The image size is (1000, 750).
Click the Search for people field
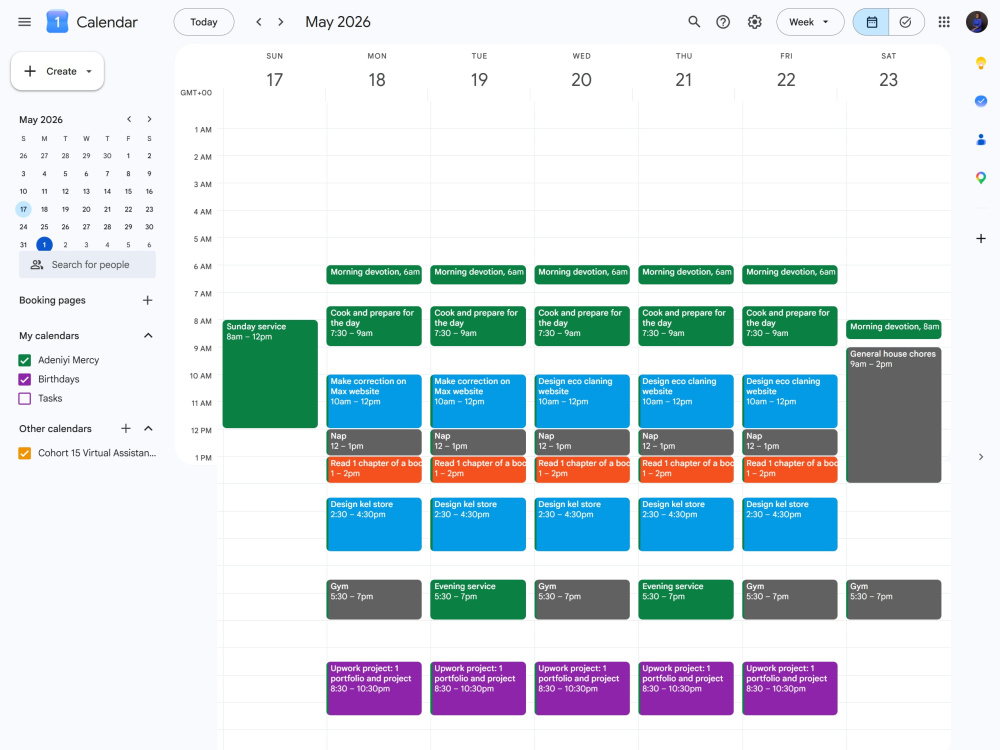(87, 265)
